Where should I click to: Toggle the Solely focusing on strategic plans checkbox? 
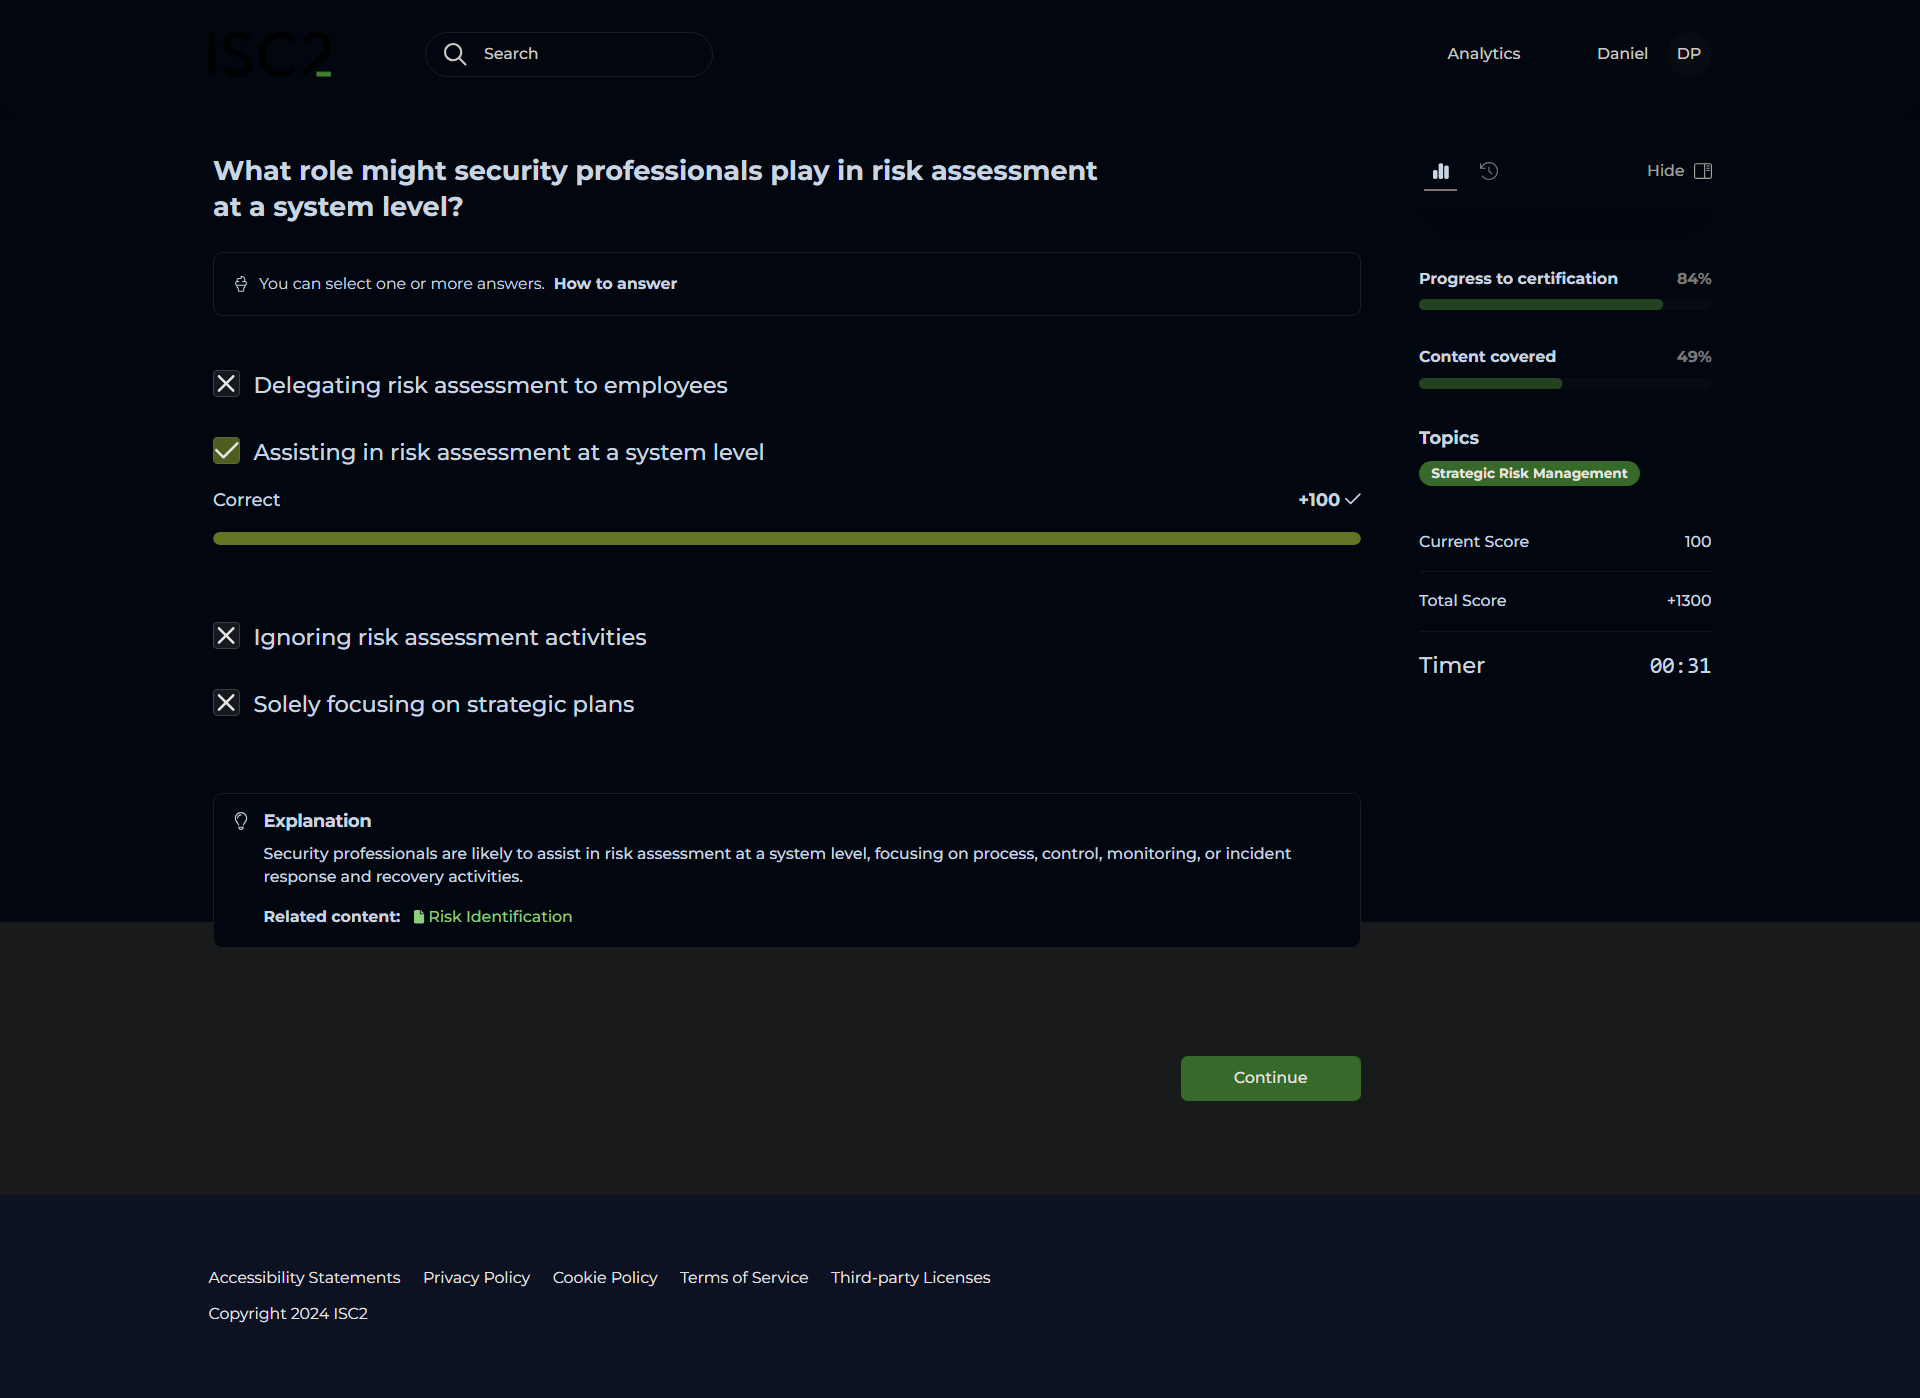point(227,703)
